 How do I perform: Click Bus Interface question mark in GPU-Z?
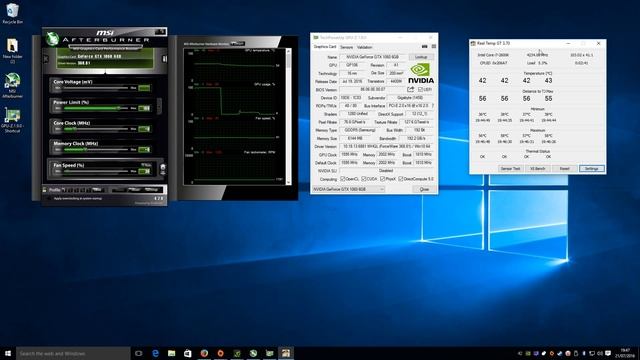pyautogui.click(x=432, y=105)
